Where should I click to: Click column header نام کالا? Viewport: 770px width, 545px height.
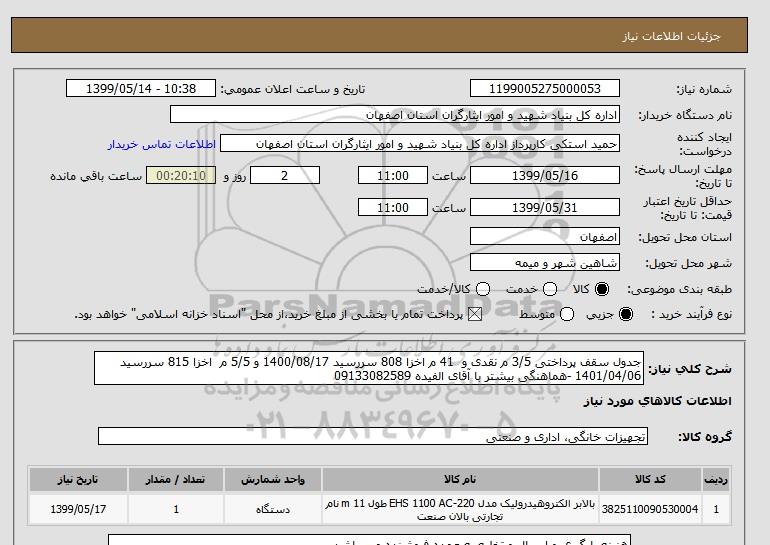tap(460, 480)
